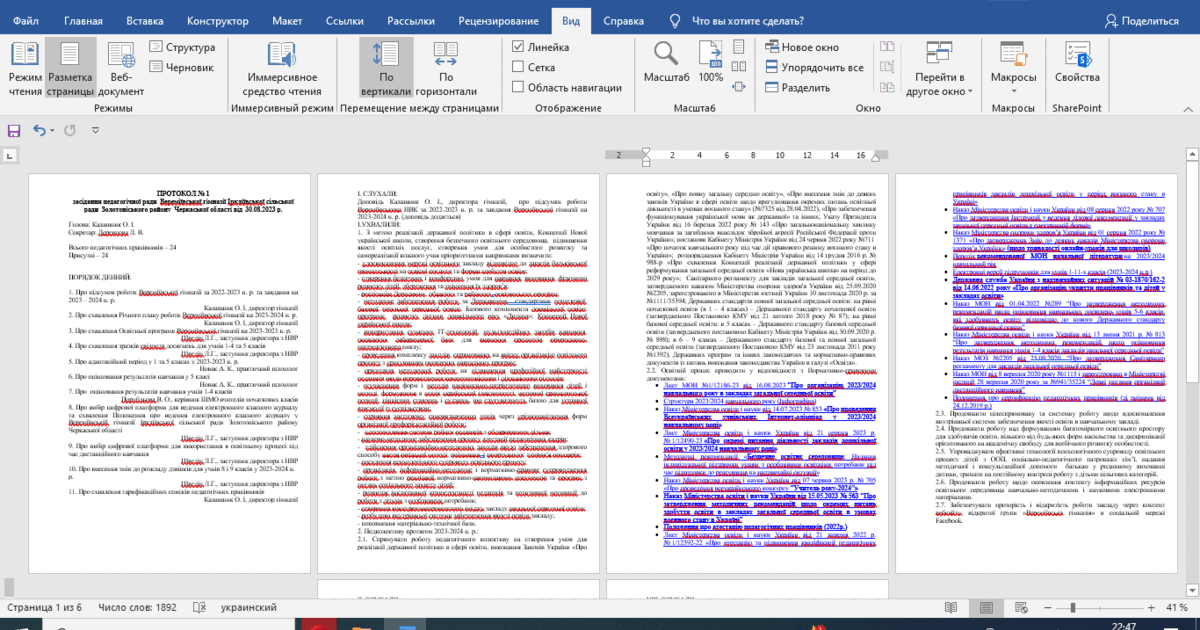Click the Share (Поделиться) button
This screenshot has height=630, width=1200.
[x=1140, y=20]
